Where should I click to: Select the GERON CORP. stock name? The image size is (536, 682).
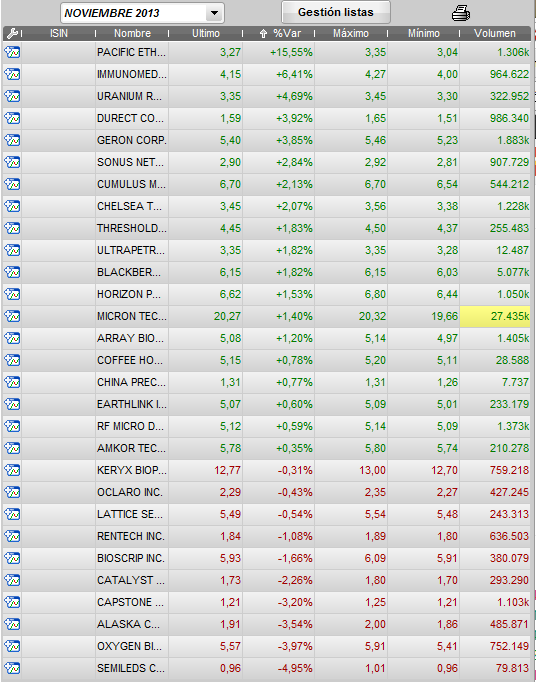[x=132, y=140]
